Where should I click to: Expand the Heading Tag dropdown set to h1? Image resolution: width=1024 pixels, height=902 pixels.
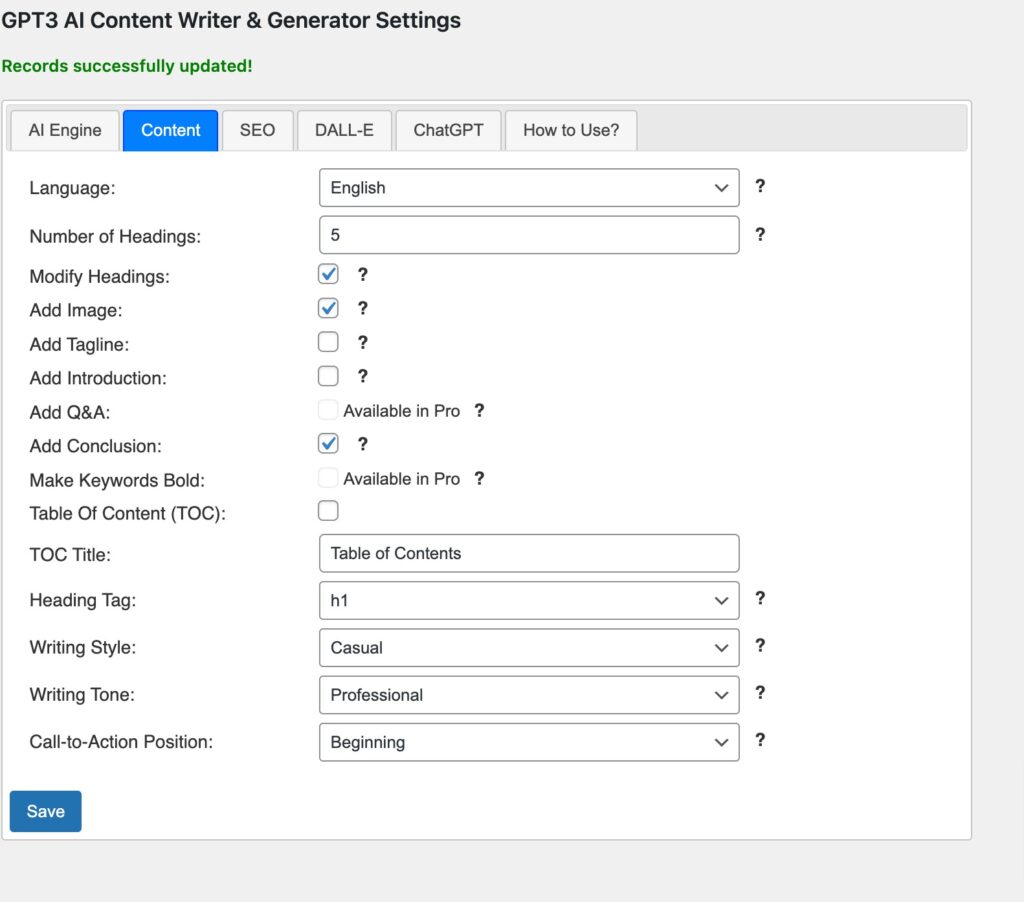pyautogui.click(x=529, y=600)
